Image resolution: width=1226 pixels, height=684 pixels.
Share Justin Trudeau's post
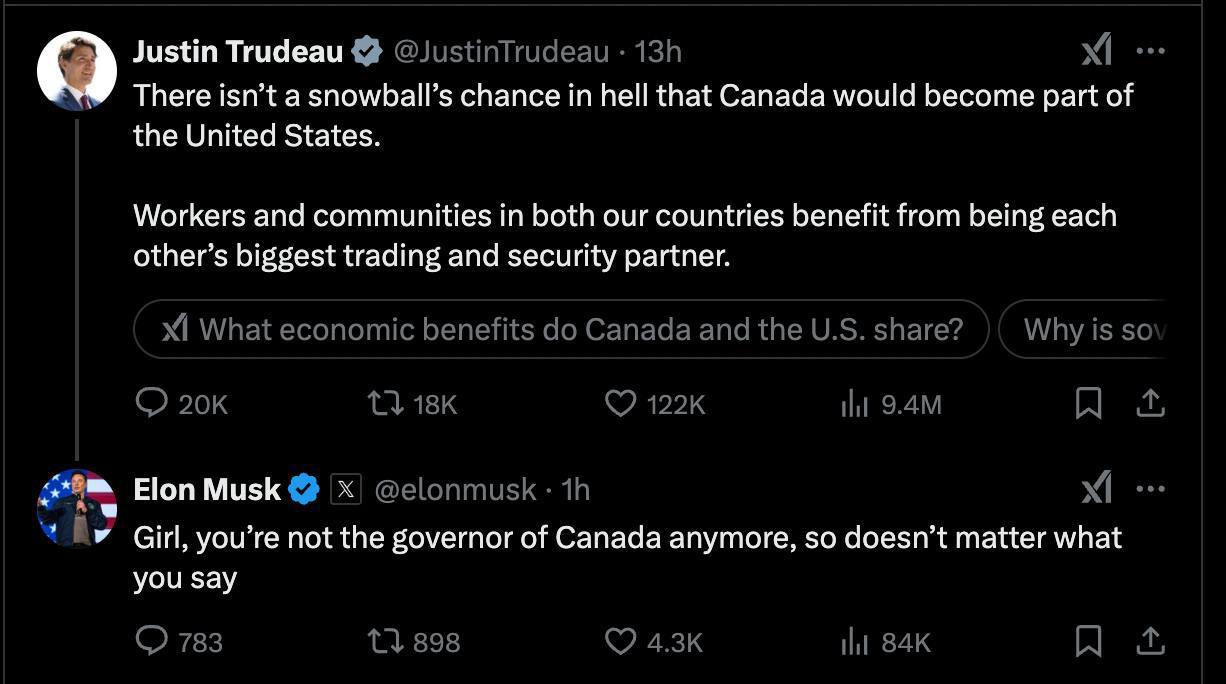click(1151, 403)
